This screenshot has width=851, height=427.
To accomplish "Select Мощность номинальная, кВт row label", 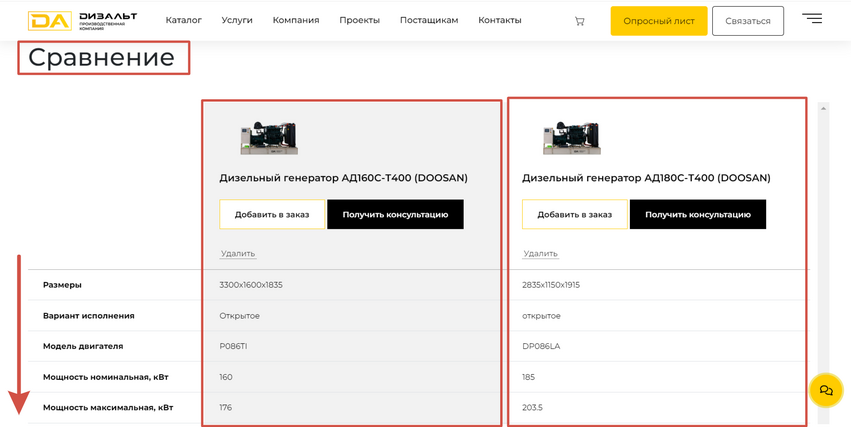I will (x=106, y=377).
